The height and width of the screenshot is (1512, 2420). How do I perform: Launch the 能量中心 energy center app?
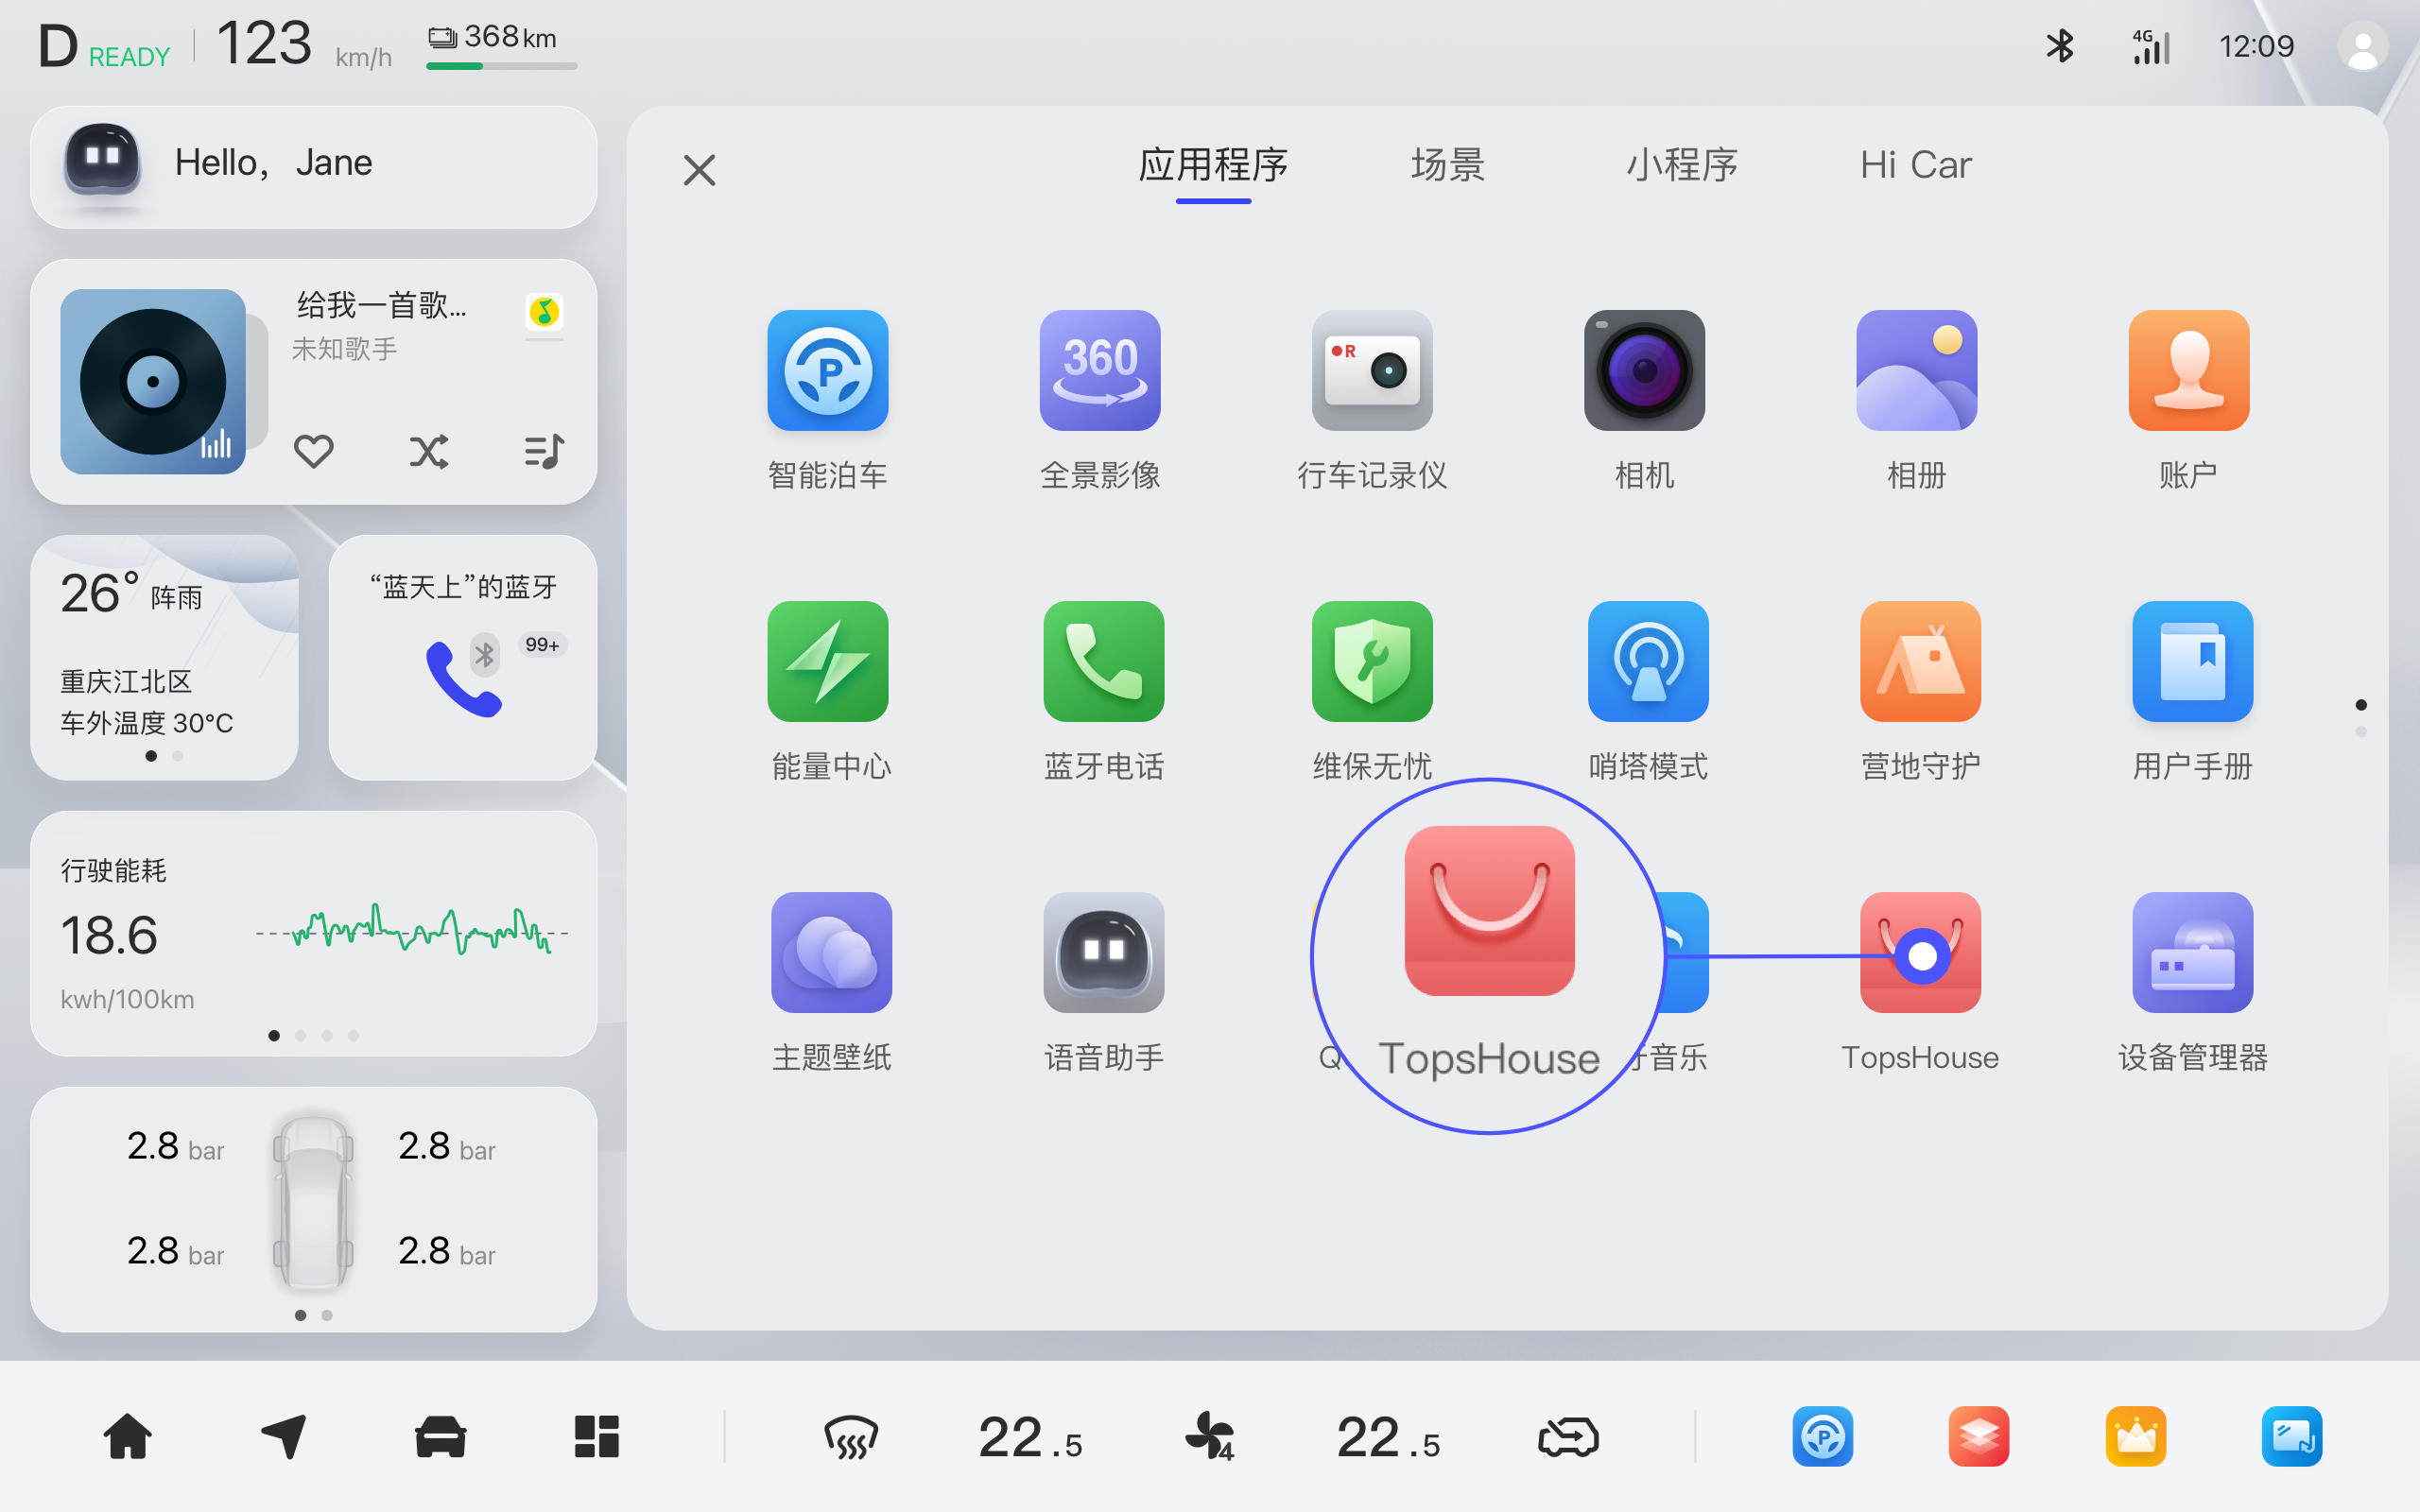[x=827, y=661]
